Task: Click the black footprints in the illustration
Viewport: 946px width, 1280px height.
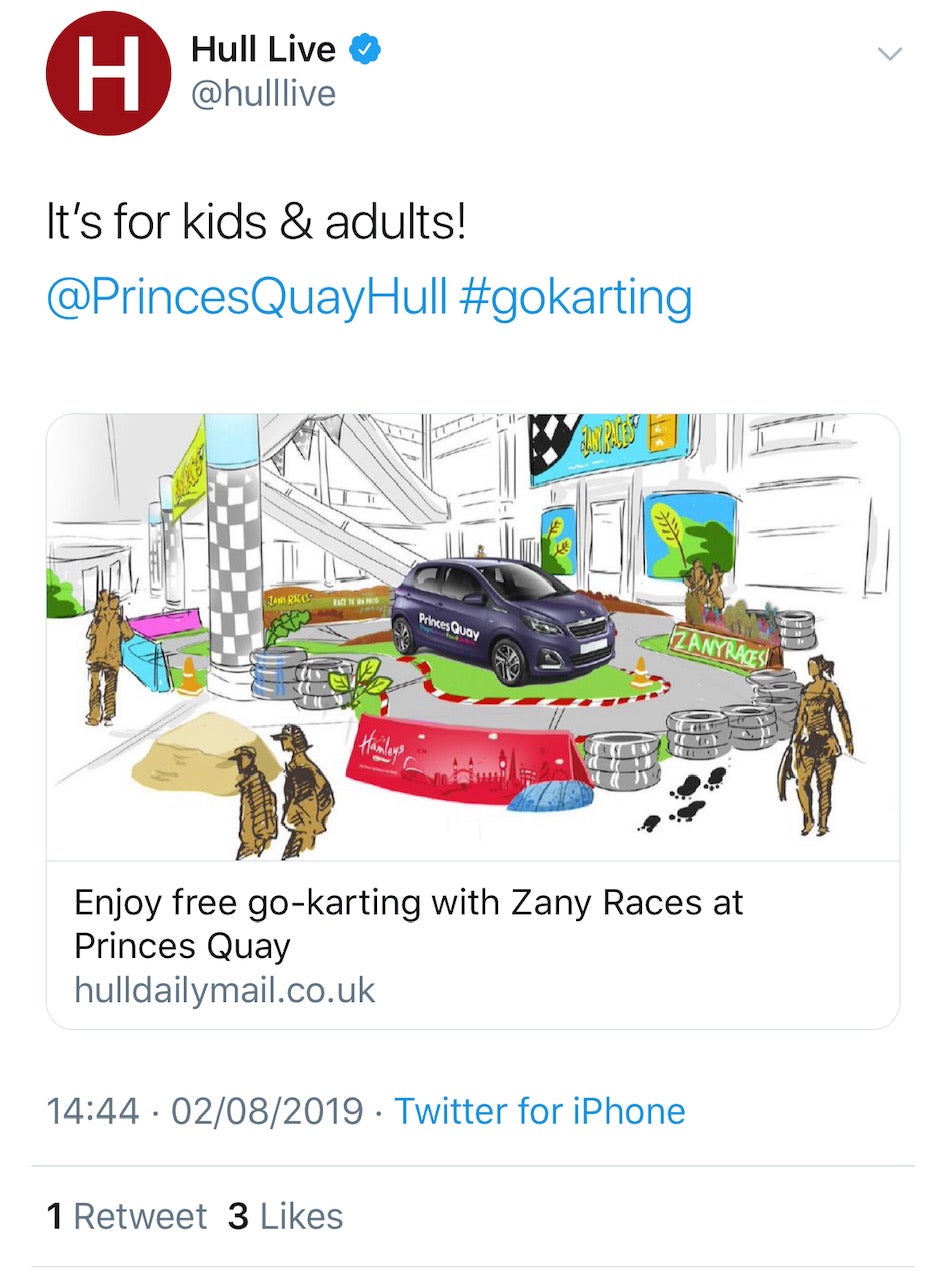Action: pyautogui.click(x=682, y=798)
